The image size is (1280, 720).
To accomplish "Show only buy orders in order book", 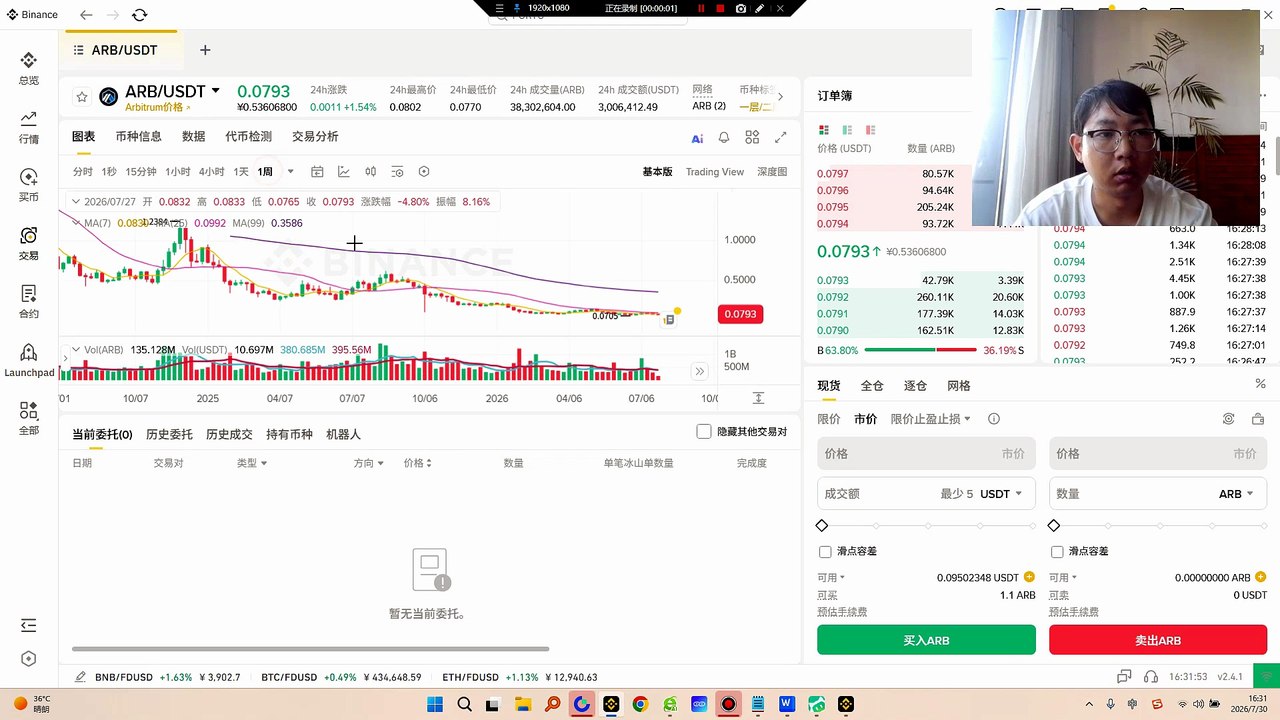I will (847, 130).
